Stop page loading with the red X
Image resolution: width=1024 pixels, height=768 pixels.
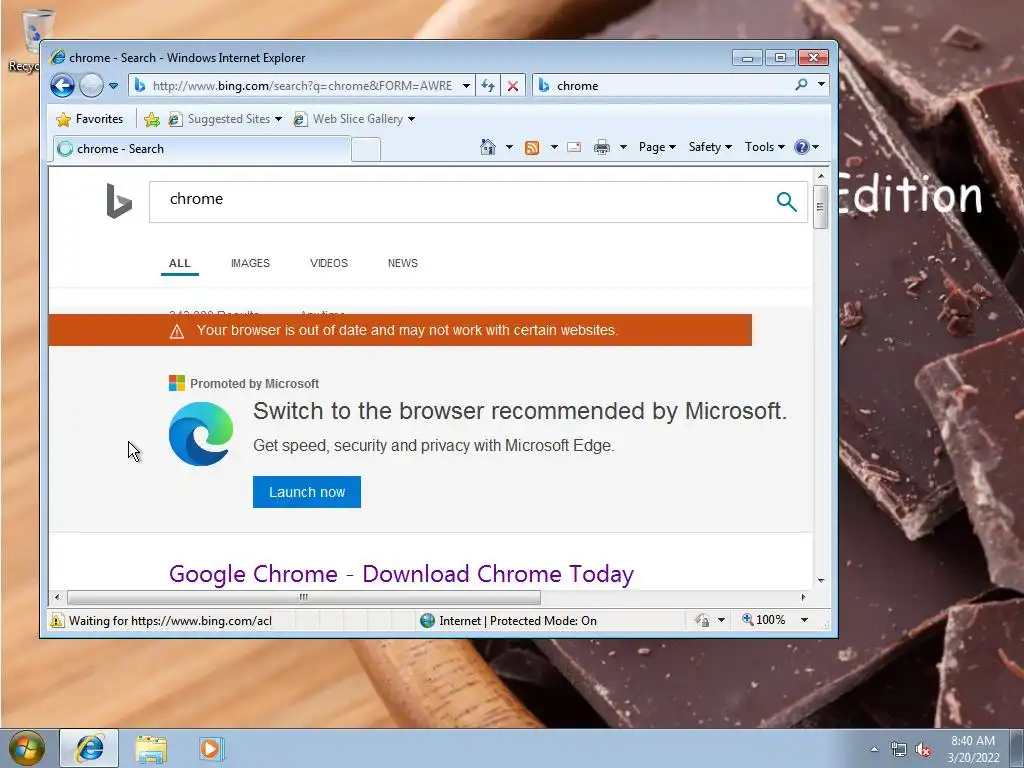513,86
